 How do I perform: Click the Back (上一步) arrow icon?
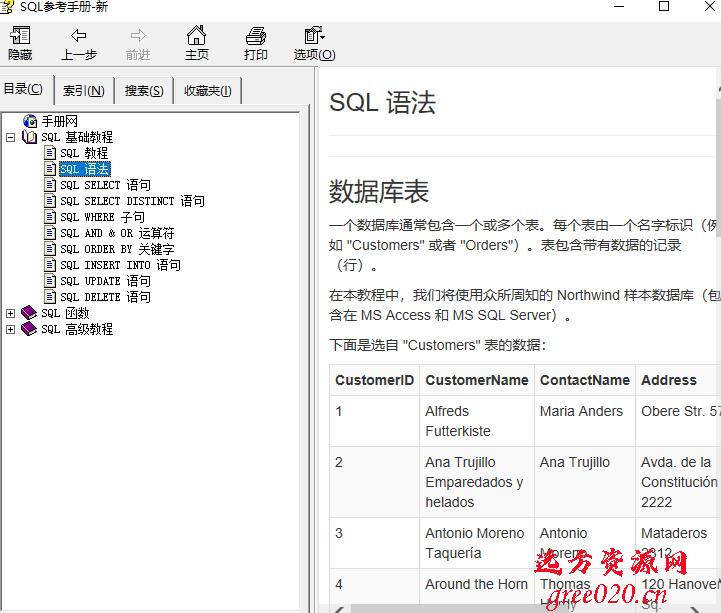(x=79, y=36)
